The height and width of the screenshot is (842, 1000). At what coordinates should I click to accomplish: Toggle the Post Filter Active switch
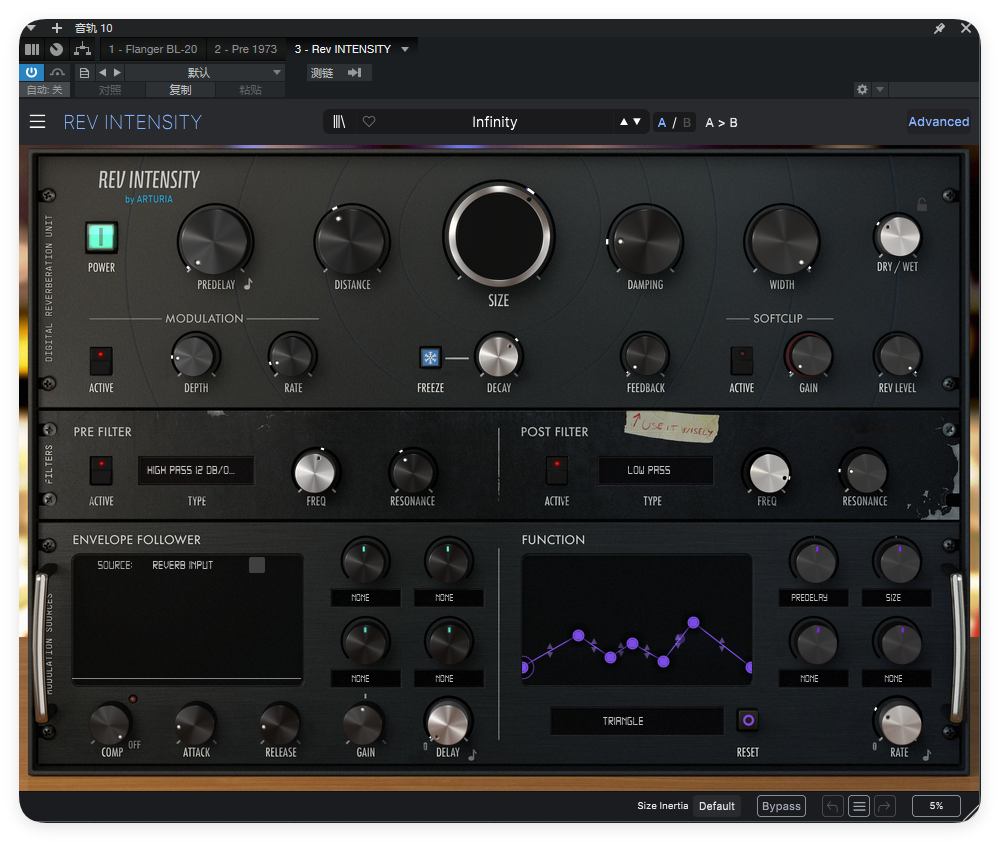click(x=557, y=471)
